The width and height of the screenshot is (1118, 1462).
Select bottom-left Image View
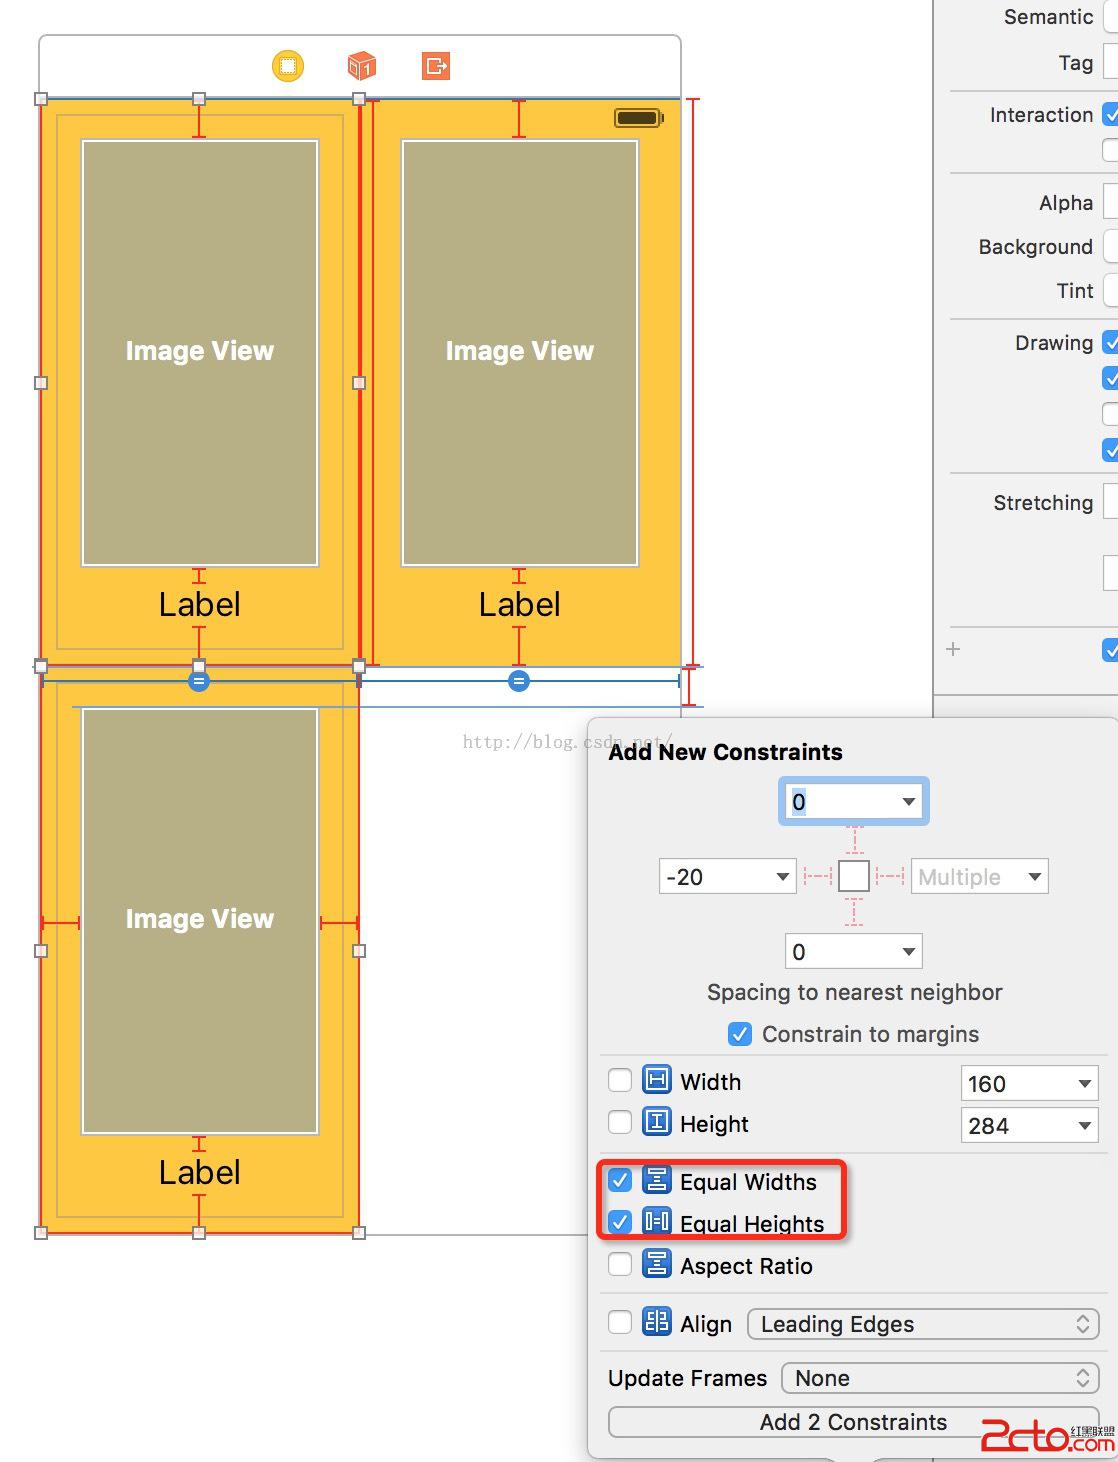coord(200,920)
